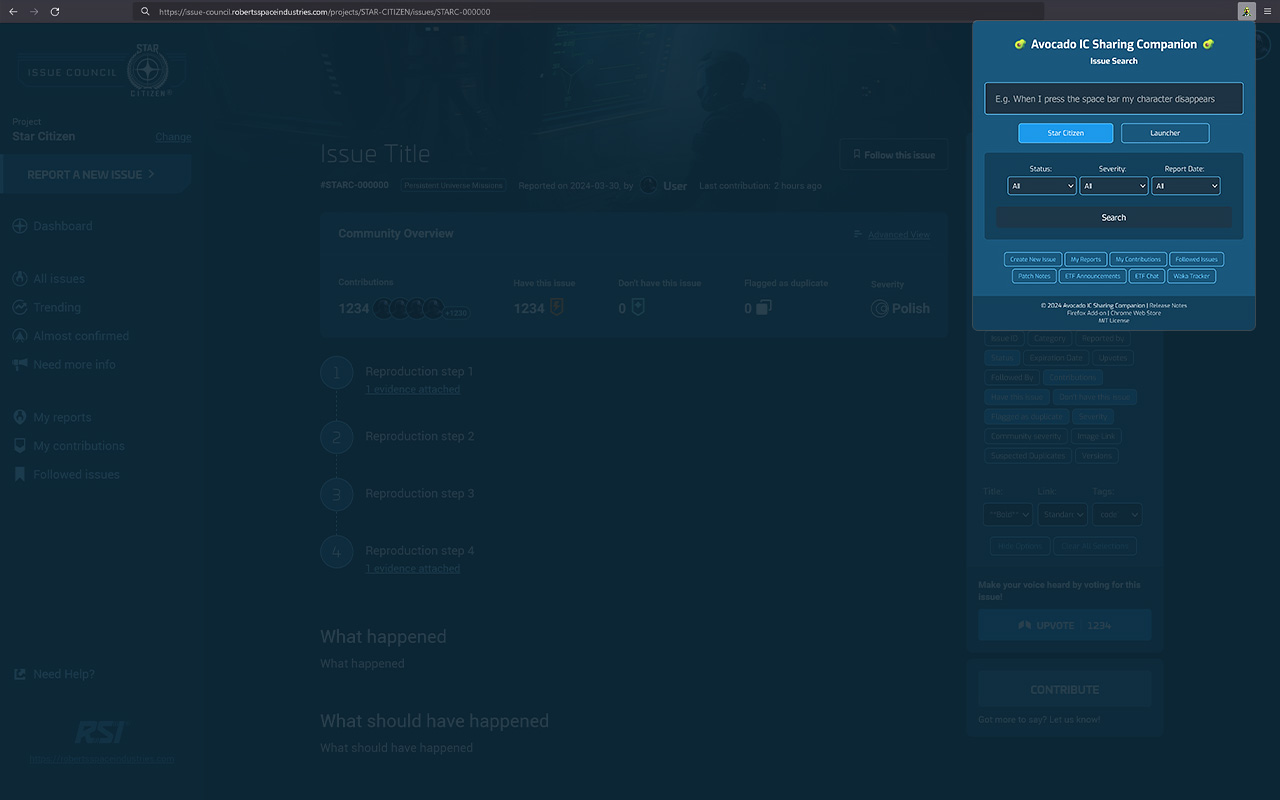This screenshot has height=800, width=1280.
Task: Toggle the Community severity field chip
Action: [1026, 436]
